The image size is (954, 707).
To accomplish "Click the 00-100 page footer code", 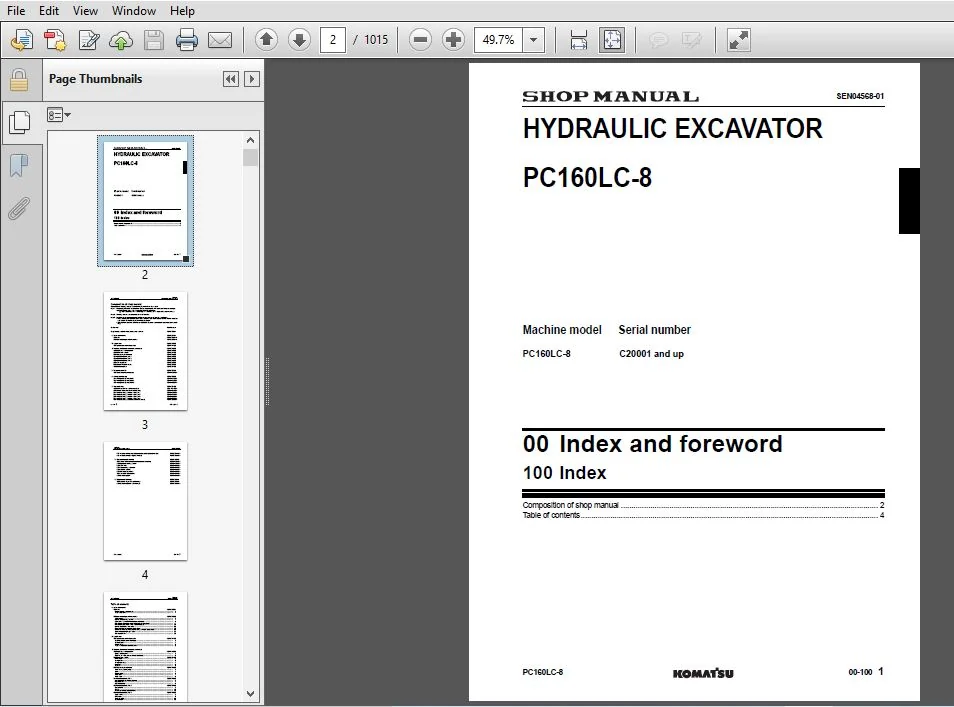I will point(860,672).
